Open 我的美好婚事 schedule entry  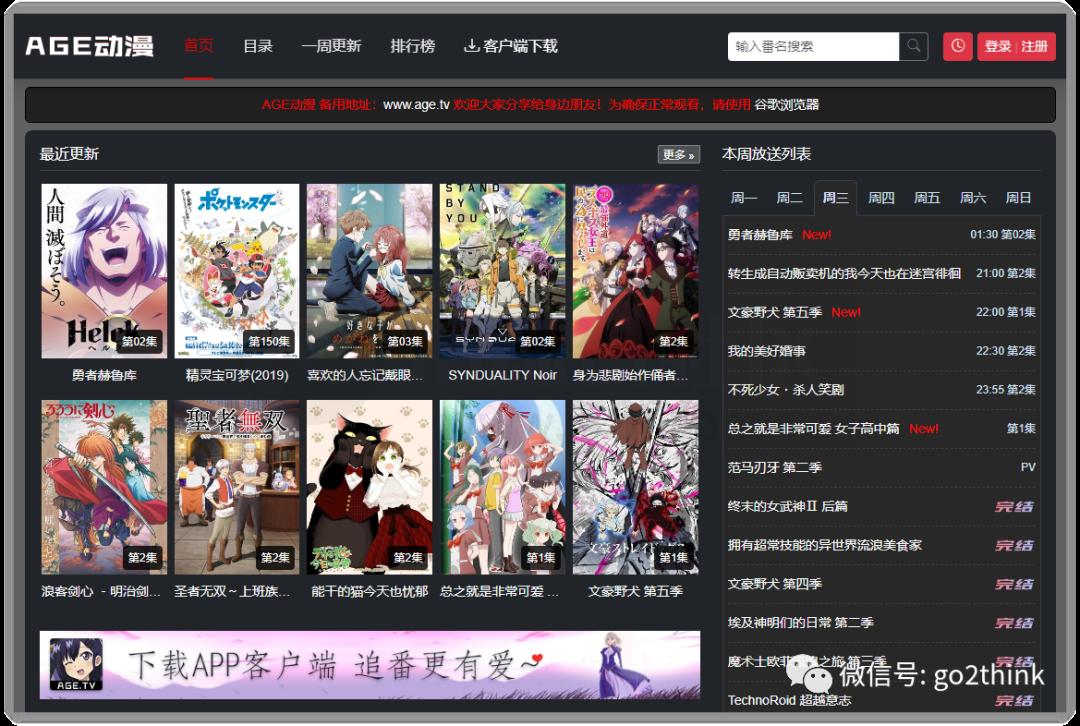click(767, 351)
